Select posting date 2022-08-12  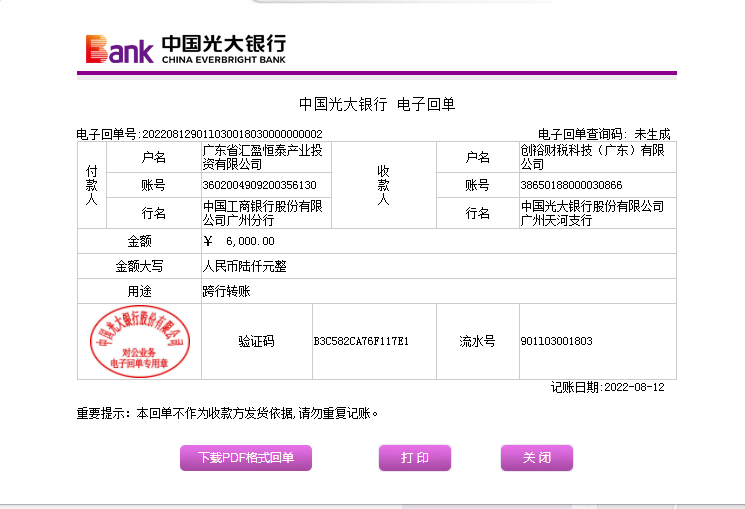point(634,387)
